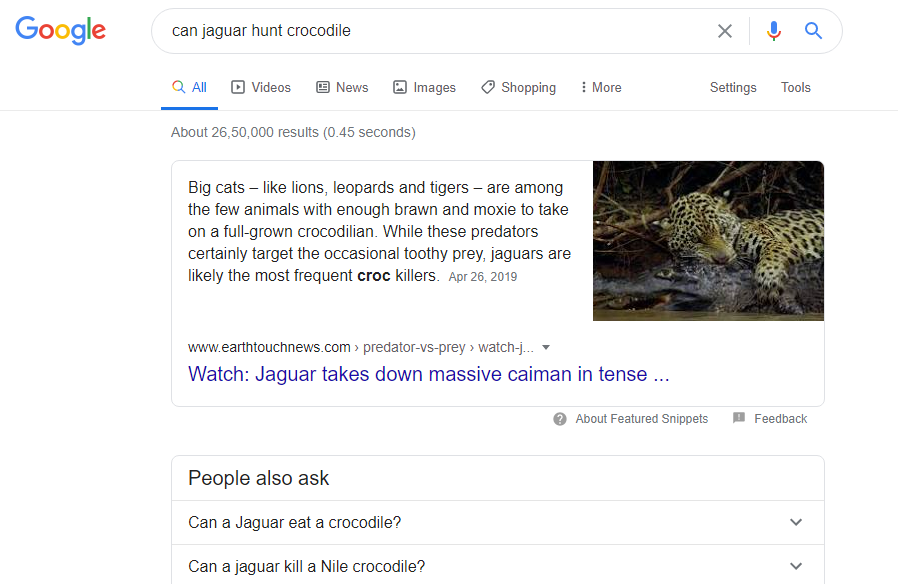Start voice search with the microphone icon
This screenshot has height=584, width=898.
click(774, 31)
